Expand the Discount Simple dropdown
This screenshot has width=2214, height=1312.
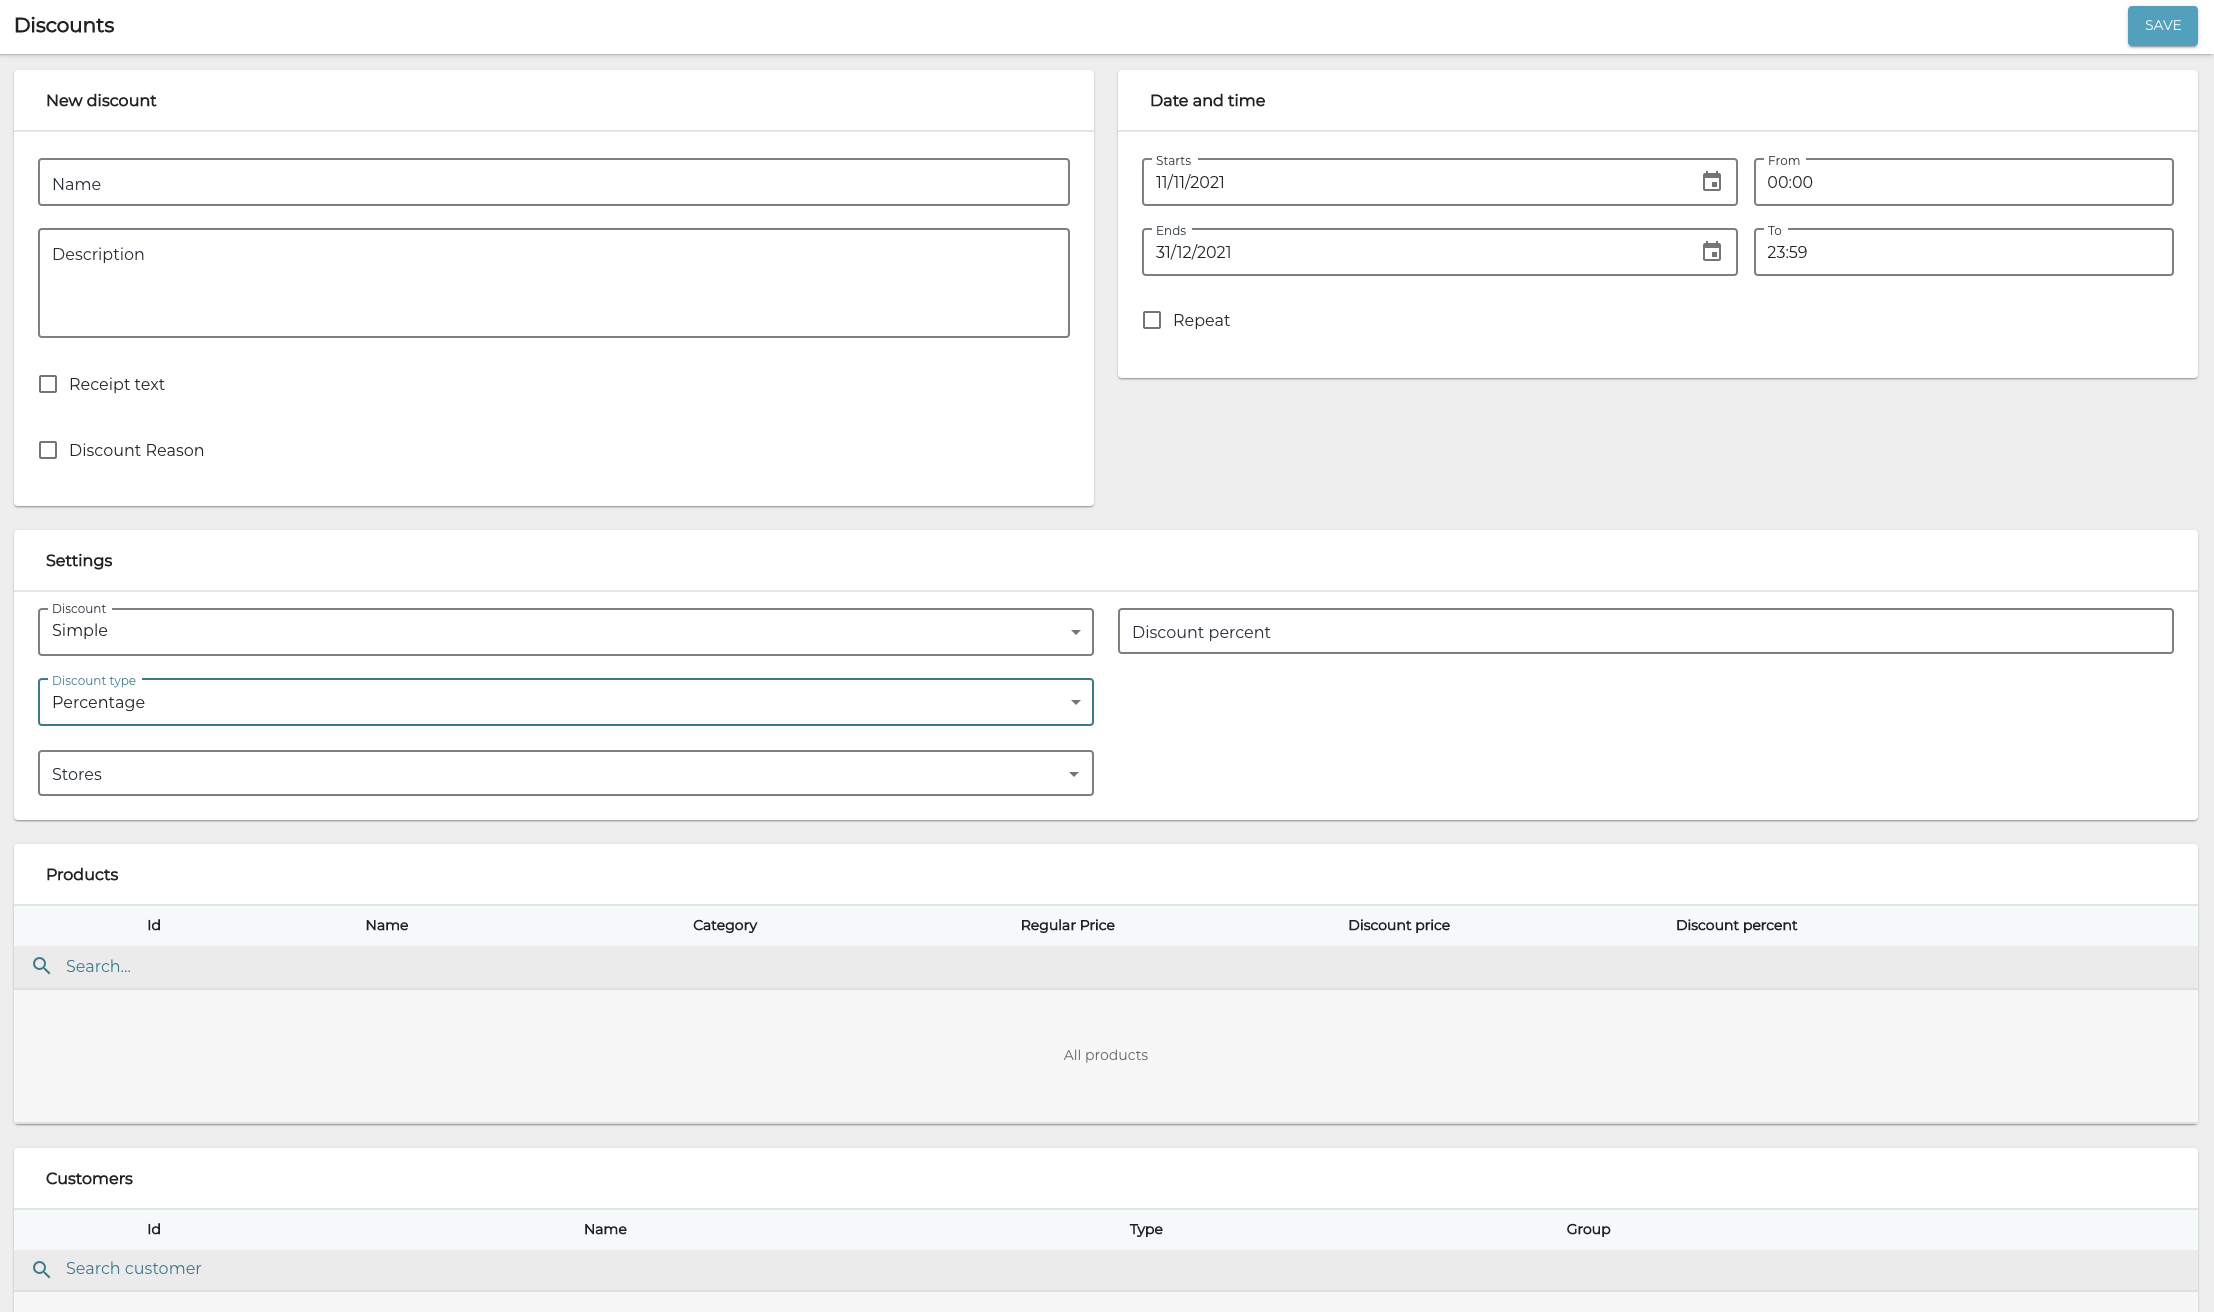point(565,632)
